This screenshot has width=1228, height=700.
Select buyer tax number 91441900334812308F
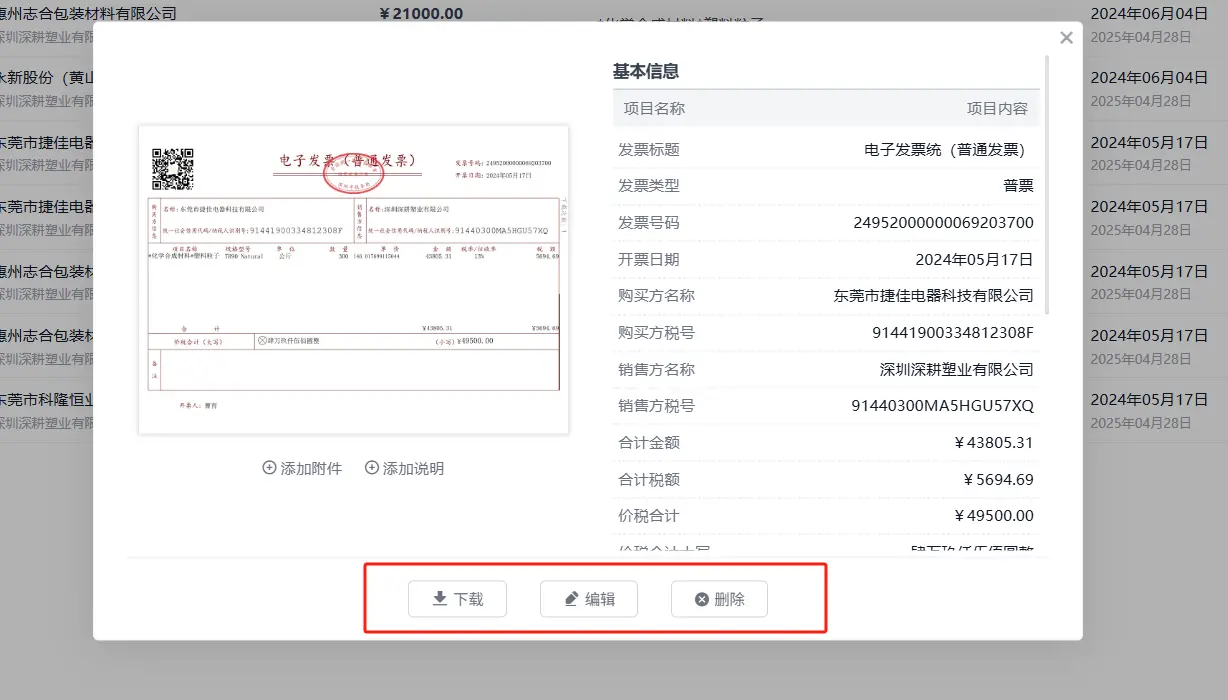coord(953,332)
